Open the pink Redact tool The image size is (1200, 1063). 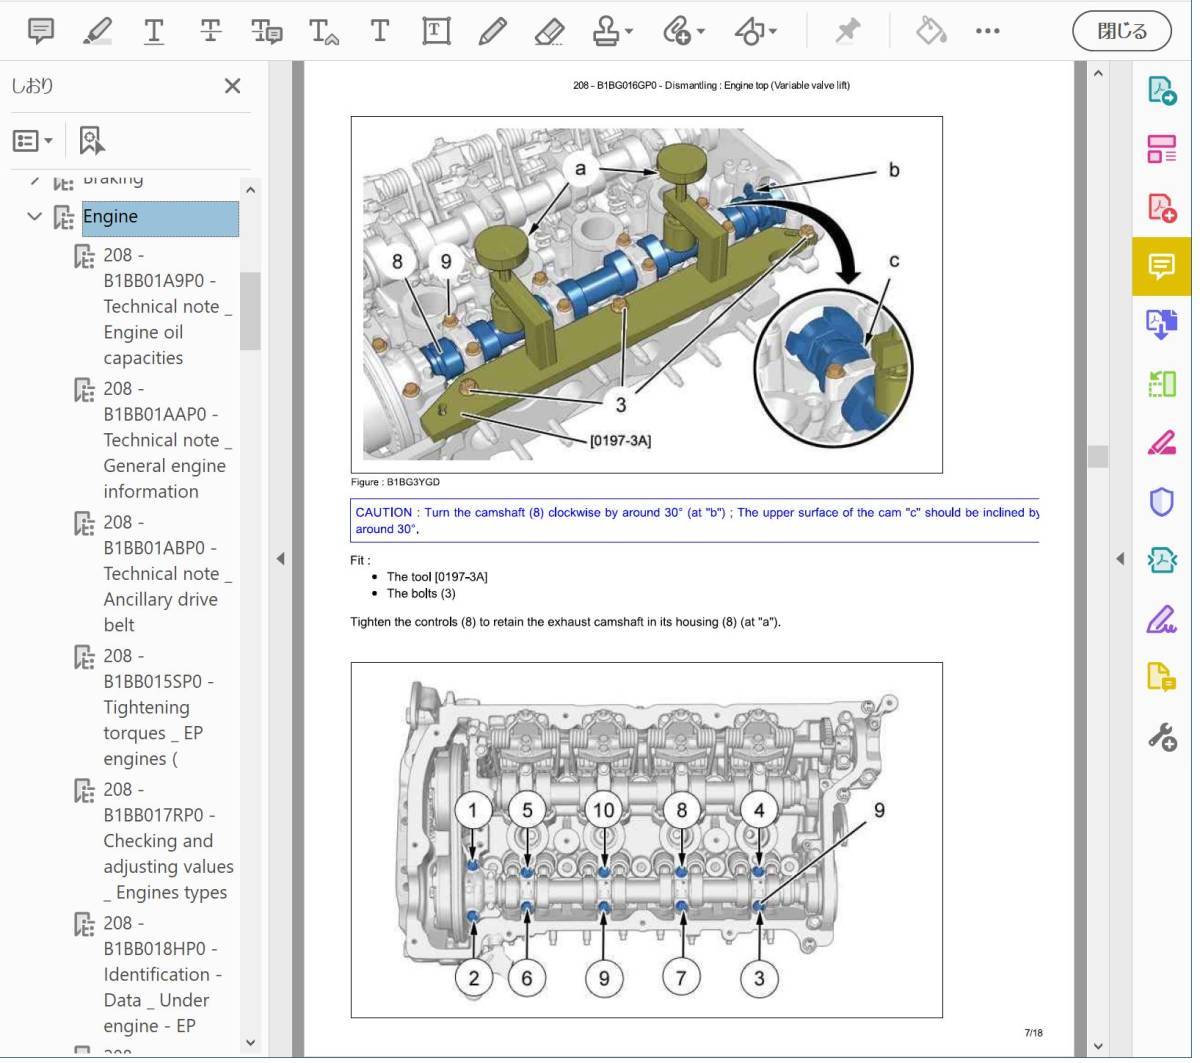(1161, 442)
